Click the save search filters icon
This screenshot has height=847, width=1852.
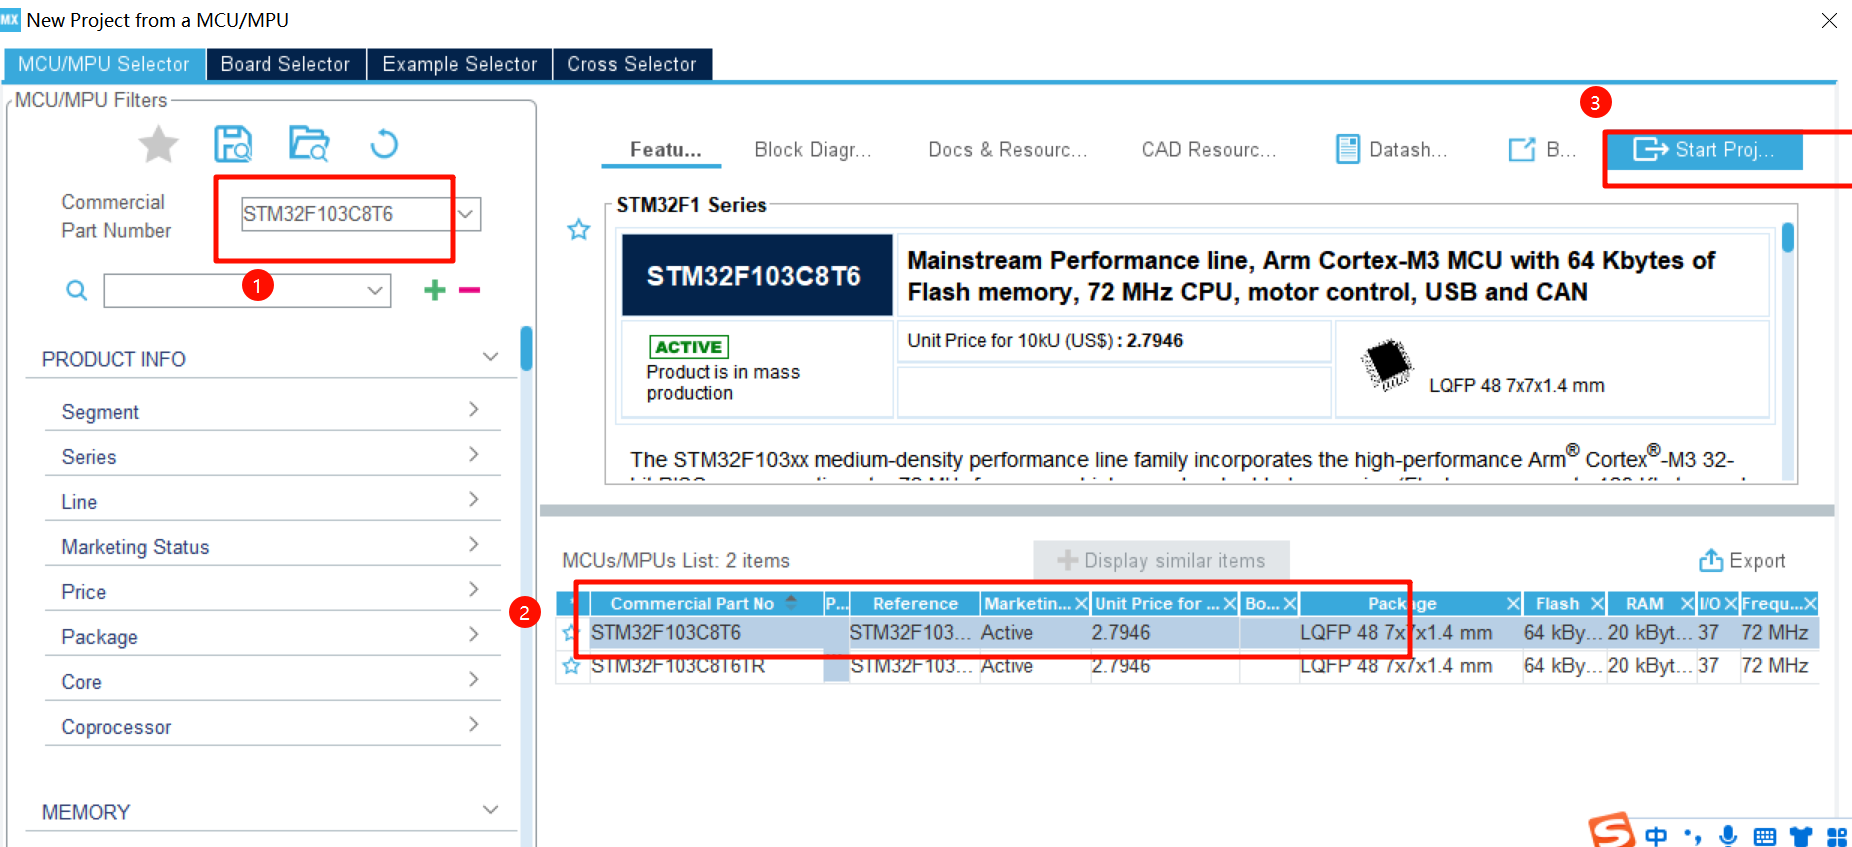point(233,144)
